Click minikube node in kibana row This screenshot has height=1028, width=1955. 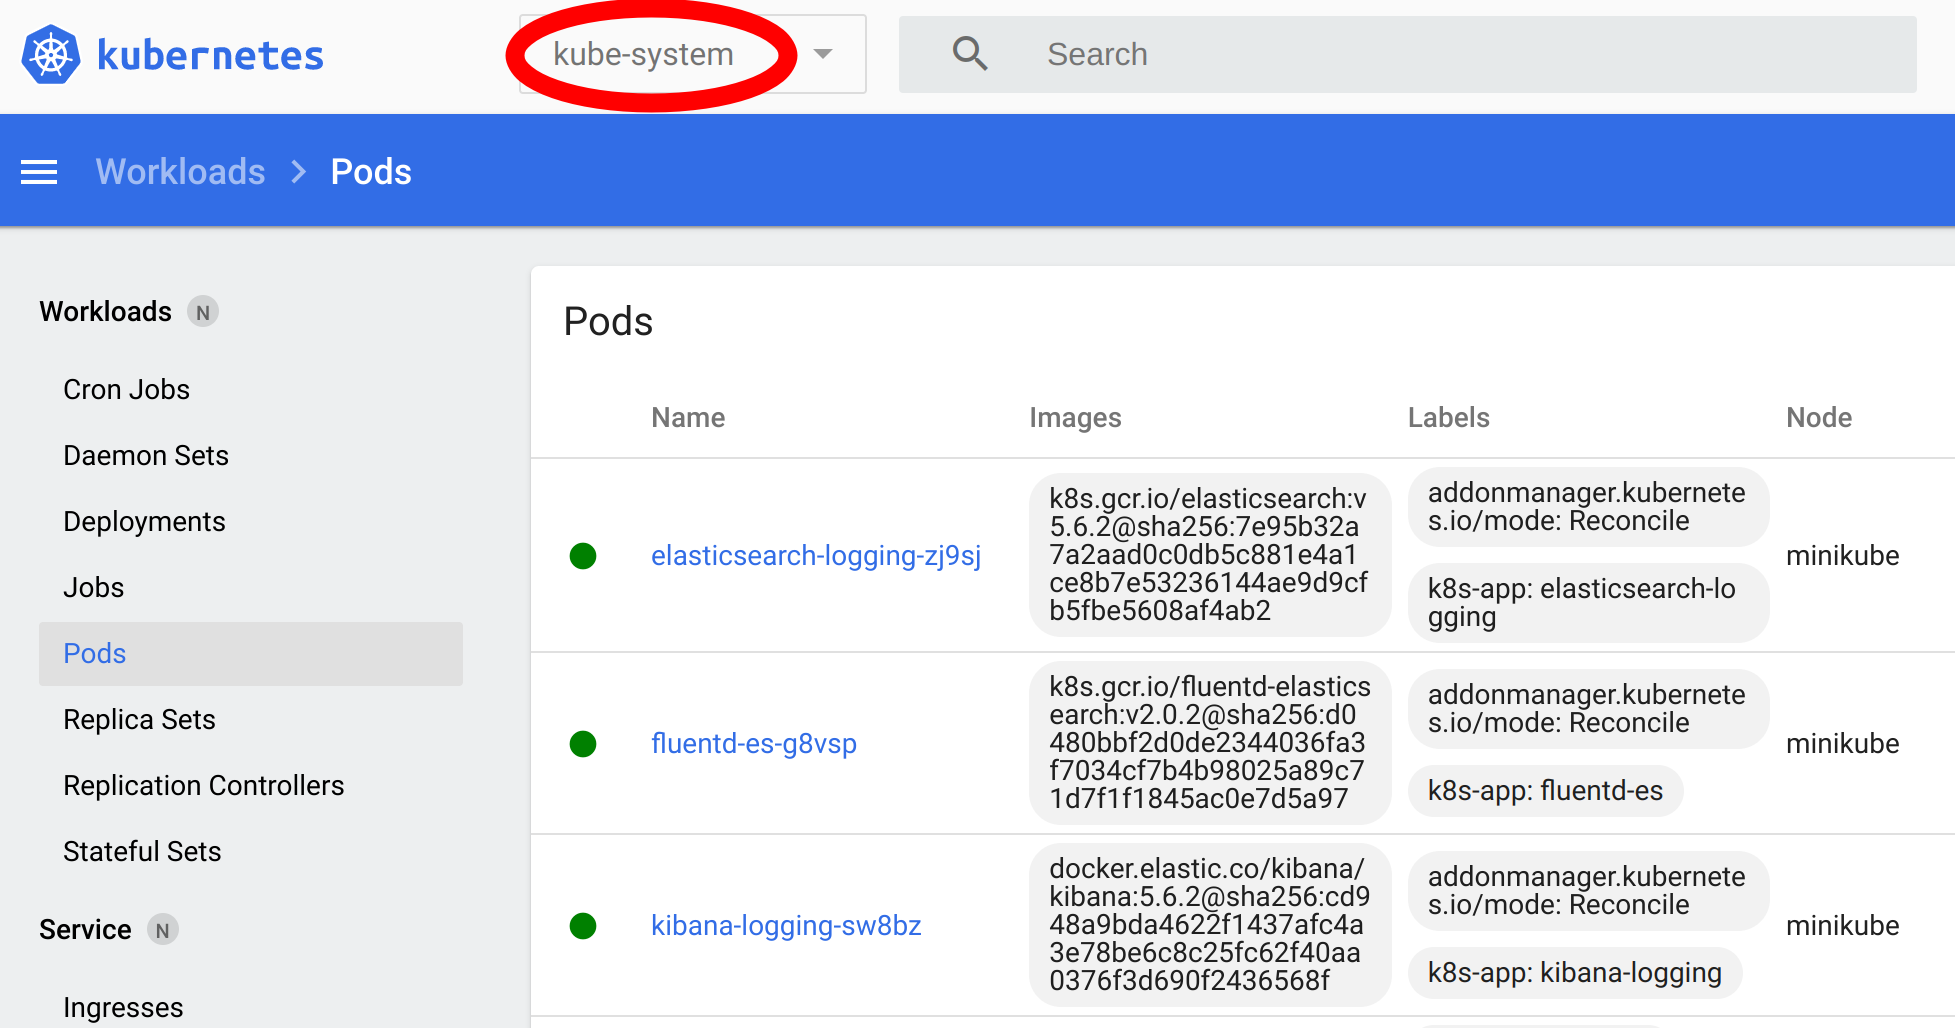pyautogui.click(x=1842, y=926)
